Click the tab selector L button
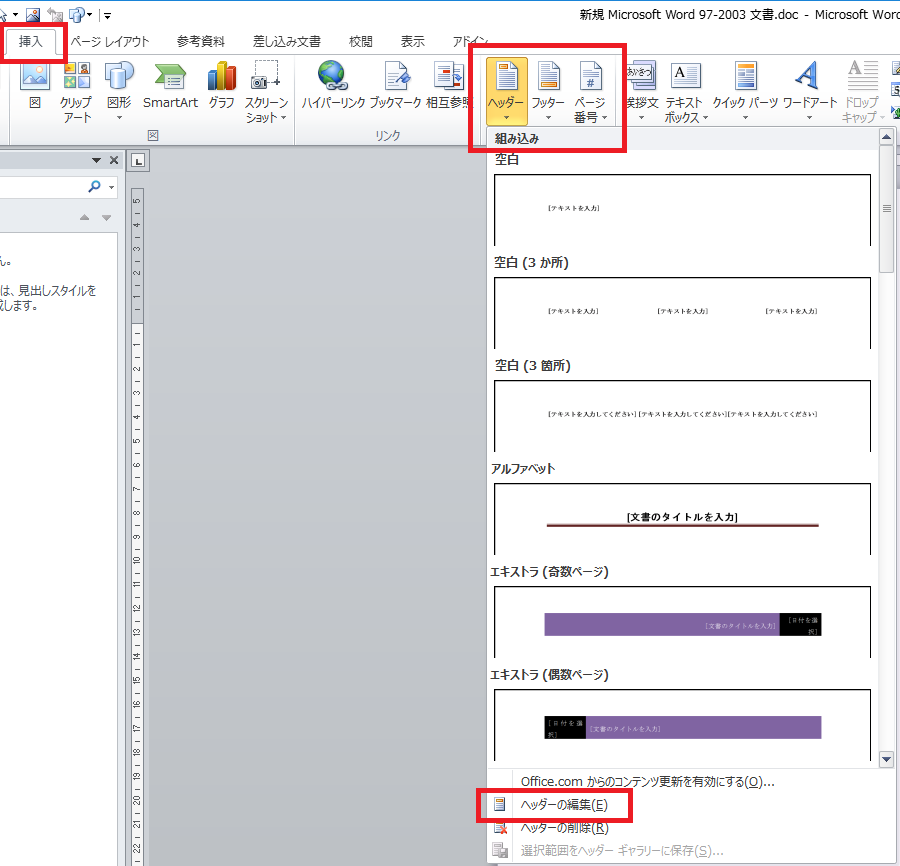Image resolution: width=900 pixels, height=866 pixels. (138, 161)
